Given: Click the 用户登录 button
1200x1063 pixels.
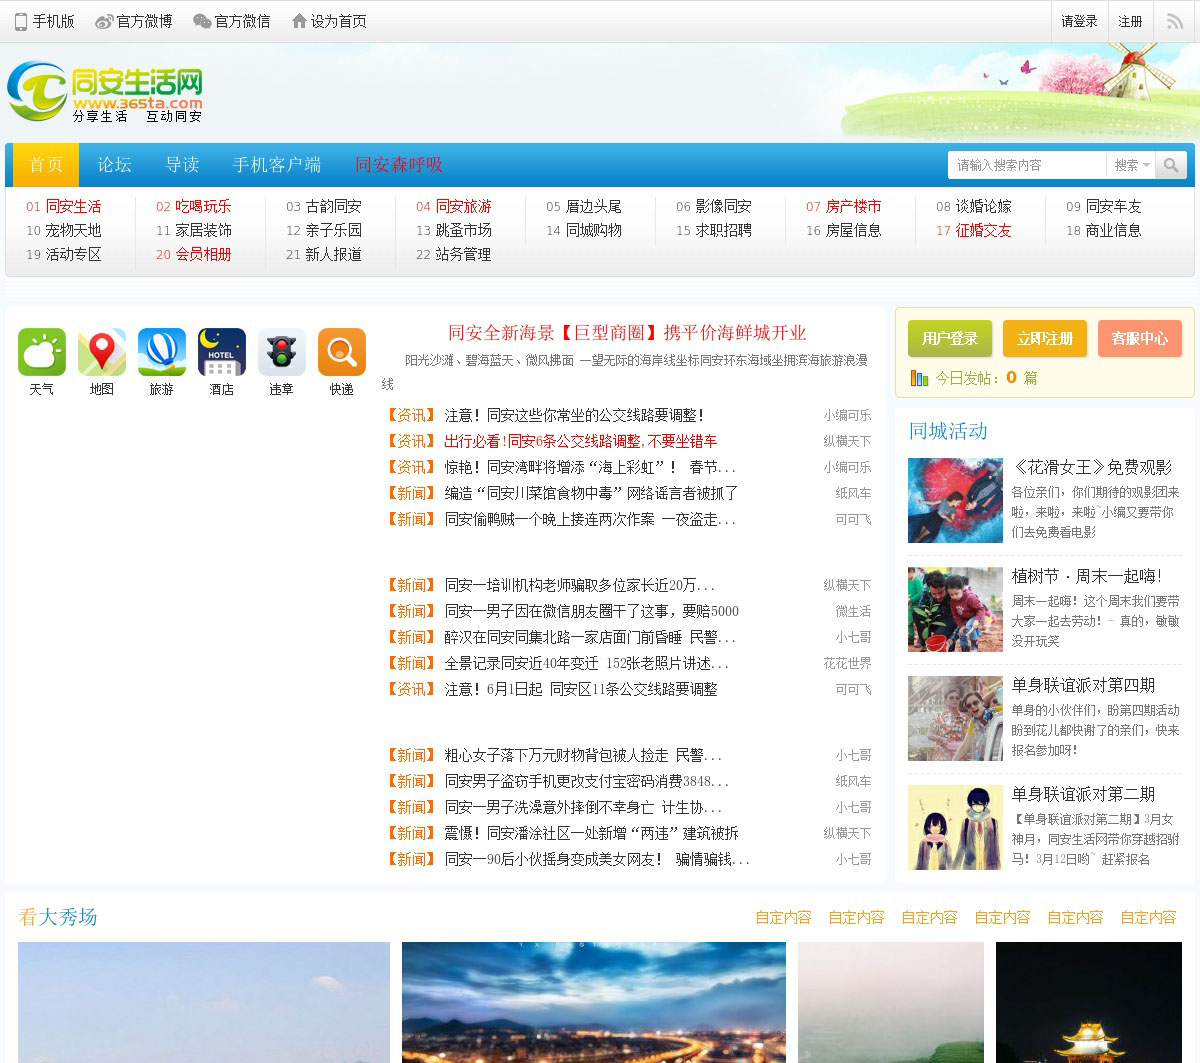Looking at the screenshot, I should pyautogui.click(x=950, y=339).
